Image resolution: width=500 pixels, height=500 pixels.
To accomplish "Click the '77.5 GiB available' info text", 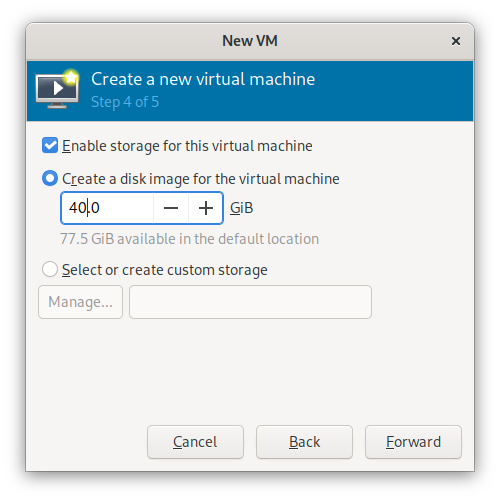I will pyautogui.click(x=190, y=239).
